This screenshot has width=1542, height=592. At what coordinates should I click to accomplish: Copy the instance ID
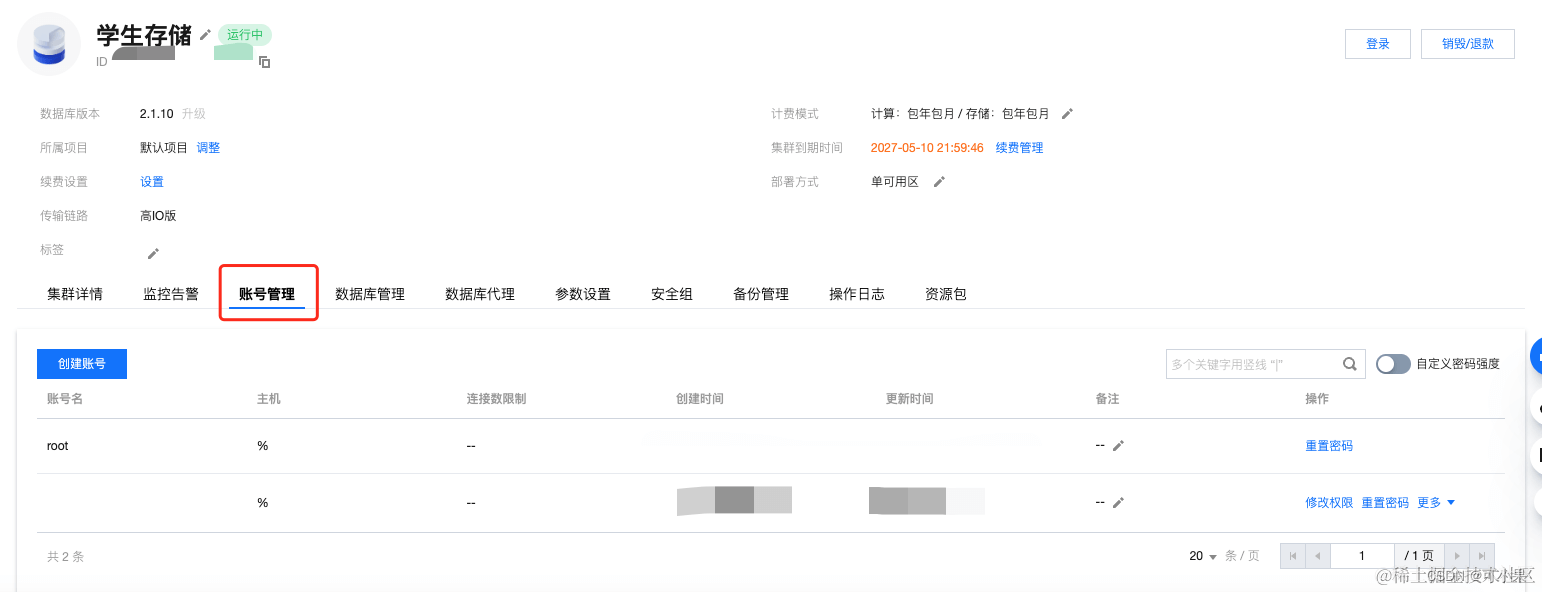pyautogui.click(x=265, y=62)
